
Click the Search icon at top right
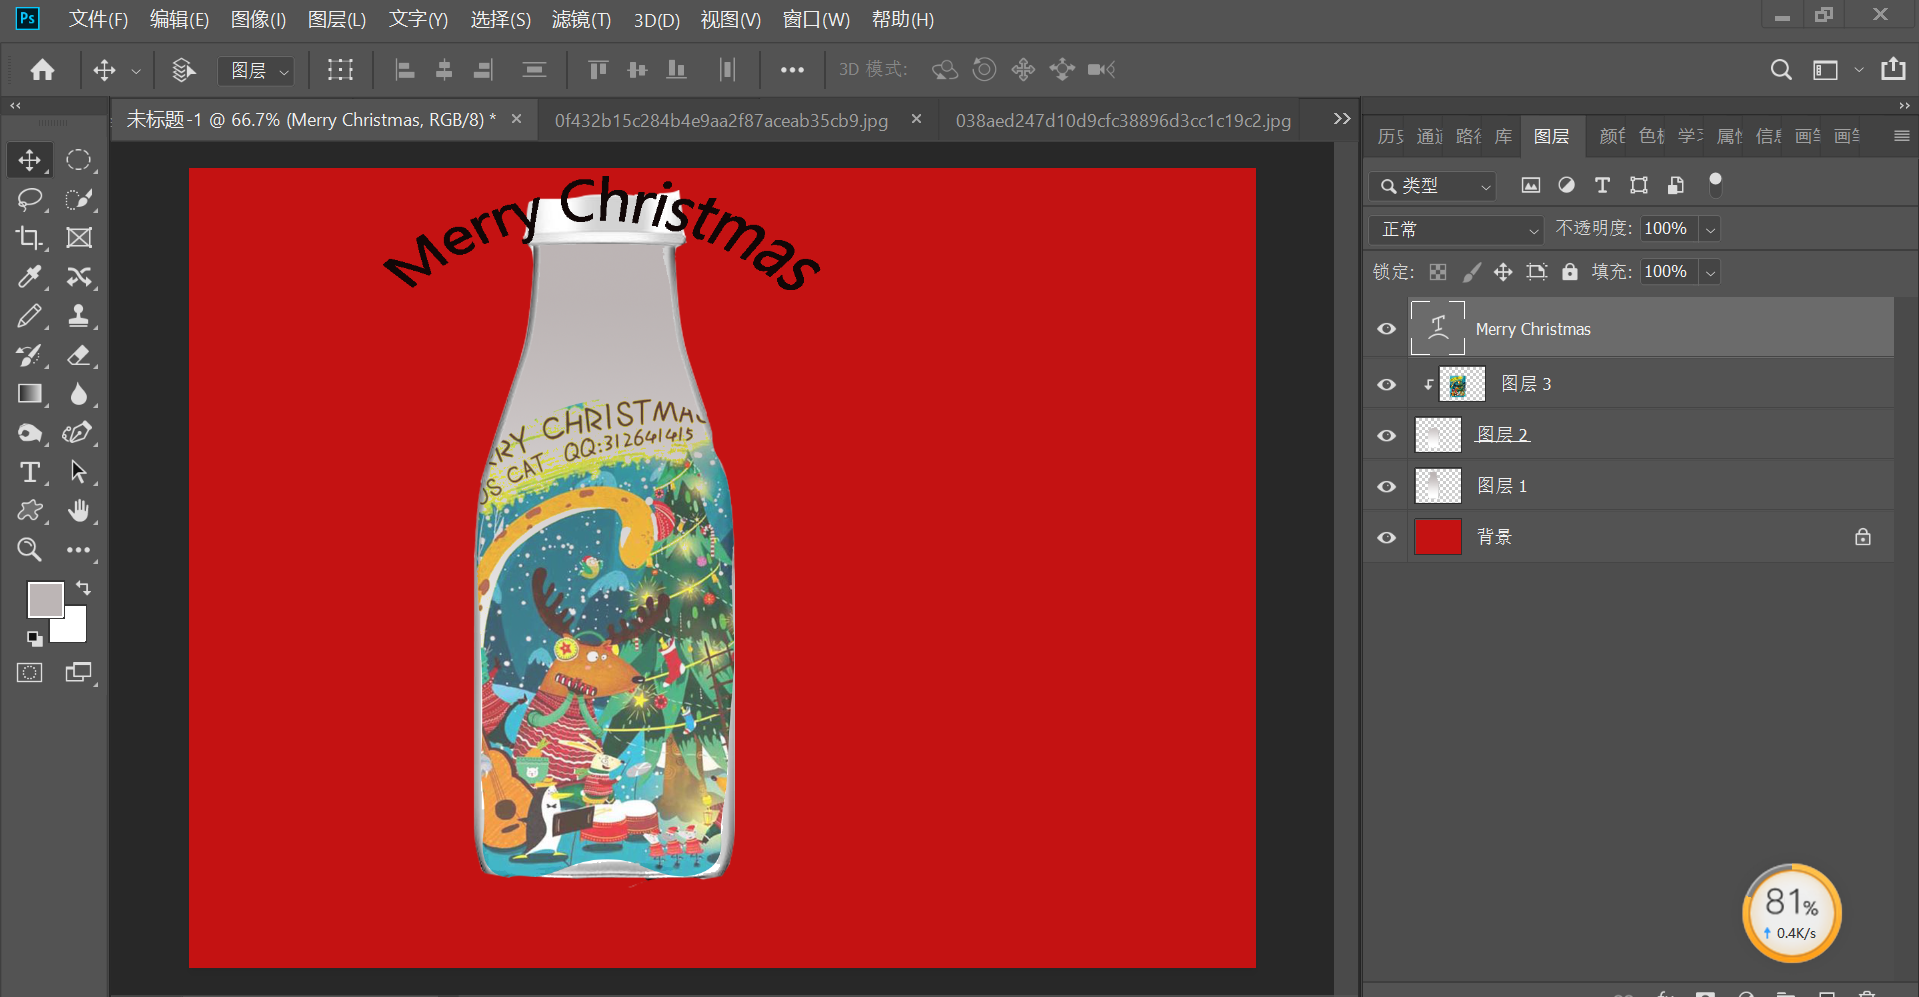1781,70
